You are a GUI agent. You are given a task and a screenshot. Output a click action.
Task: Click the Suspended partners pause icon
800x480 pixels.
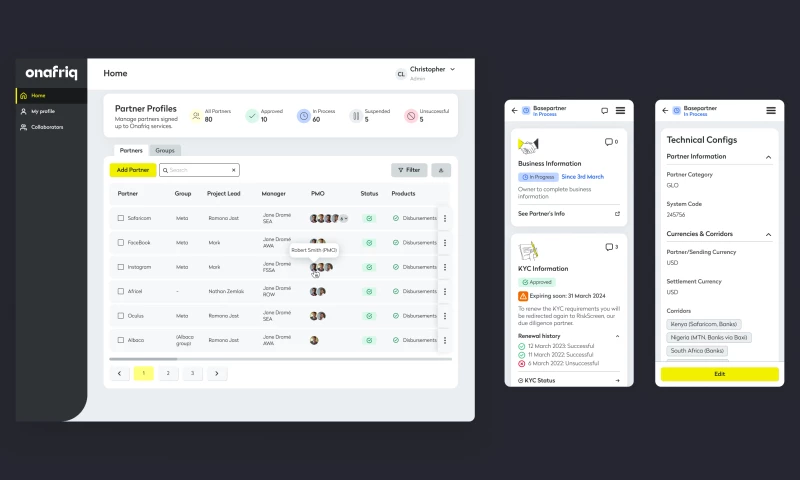[x=355, y=116]
